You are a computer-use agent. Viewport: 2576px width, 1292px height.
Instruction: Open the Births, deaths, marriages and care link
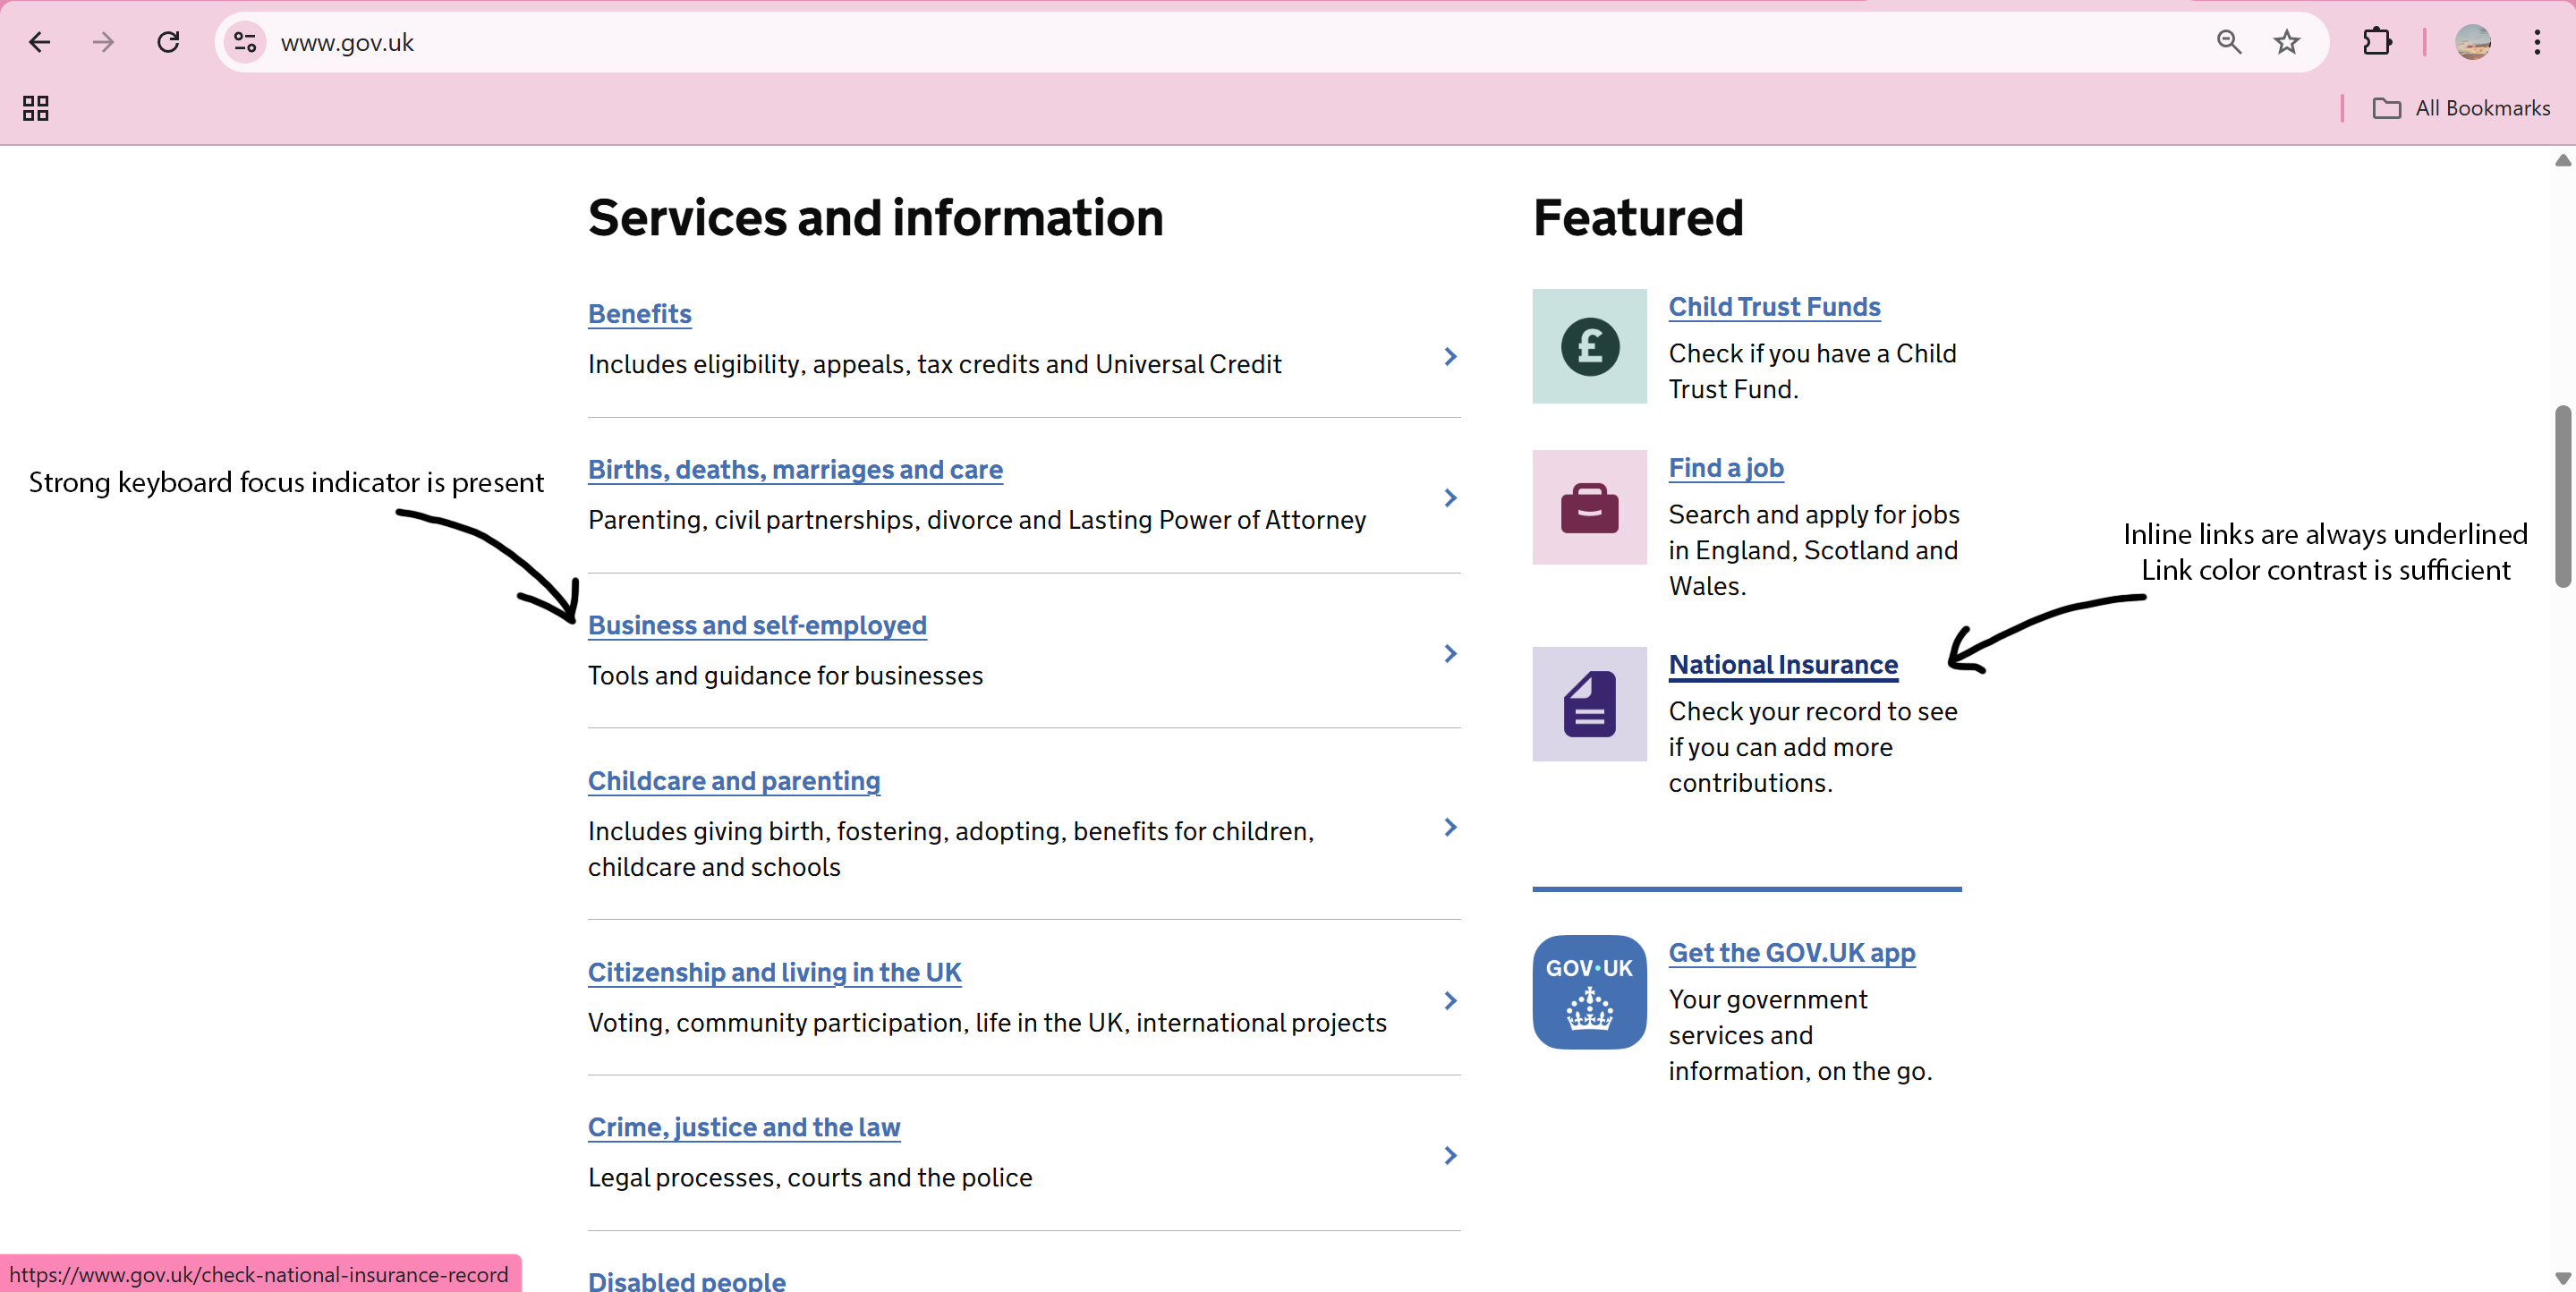point(795,470)
